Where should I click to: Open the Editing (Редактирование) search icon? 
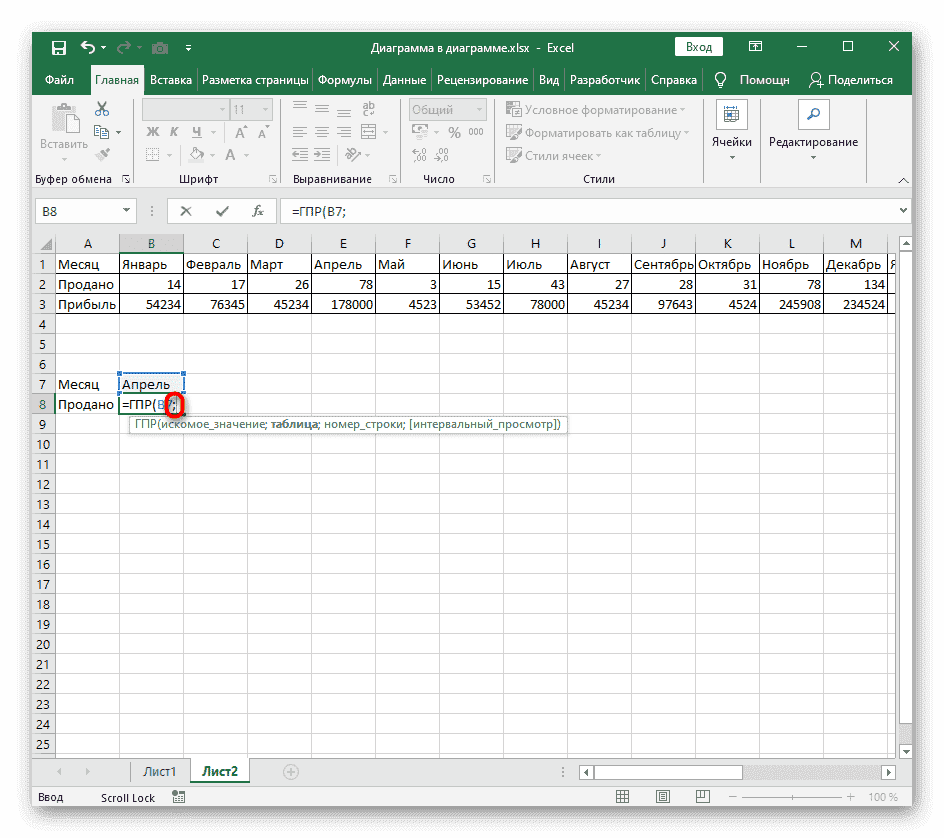(x=812, y=115)
